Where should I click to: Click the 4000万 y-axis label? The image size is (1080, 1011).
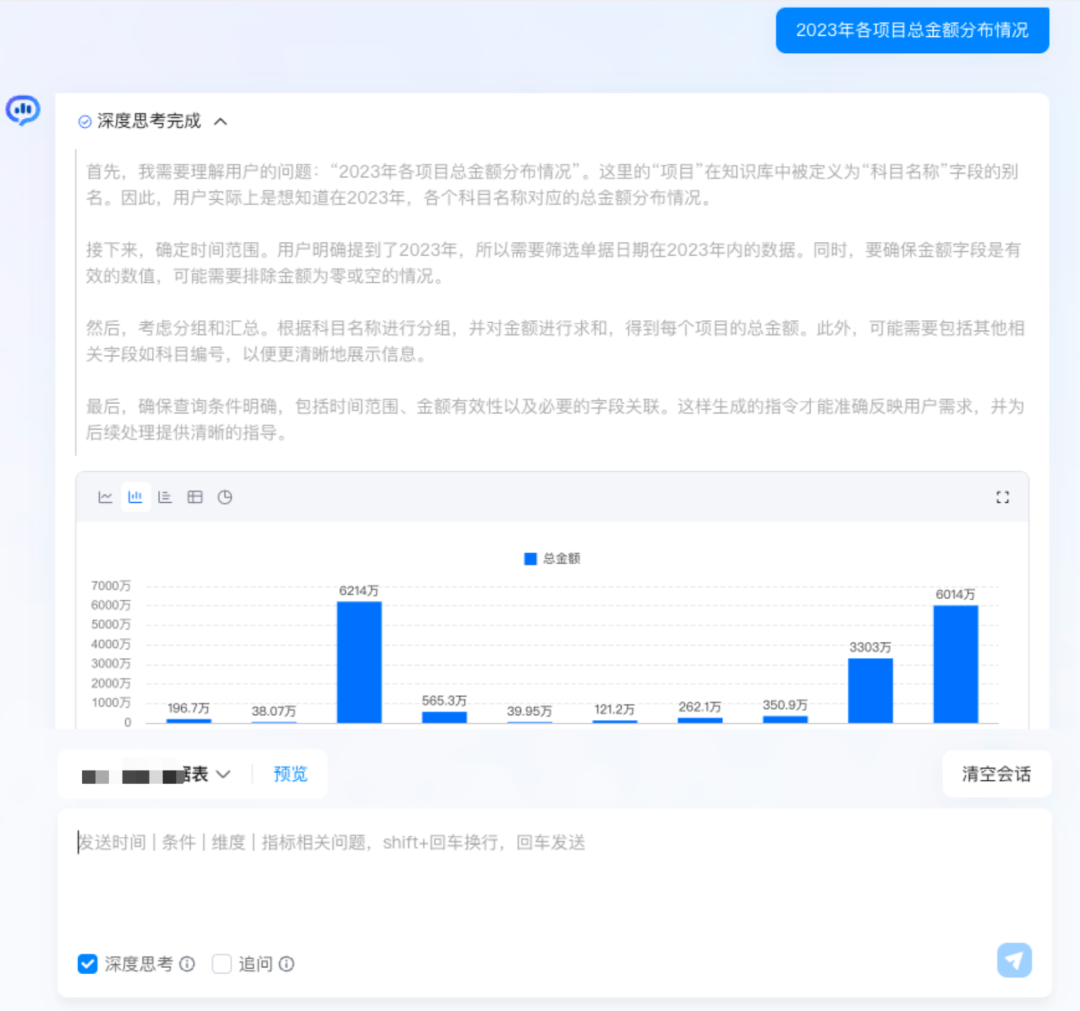point(111,644)
